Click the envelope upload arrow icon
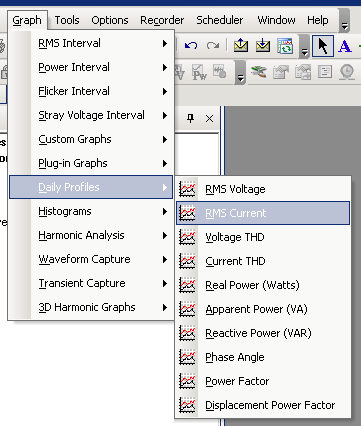 [241, 45]
